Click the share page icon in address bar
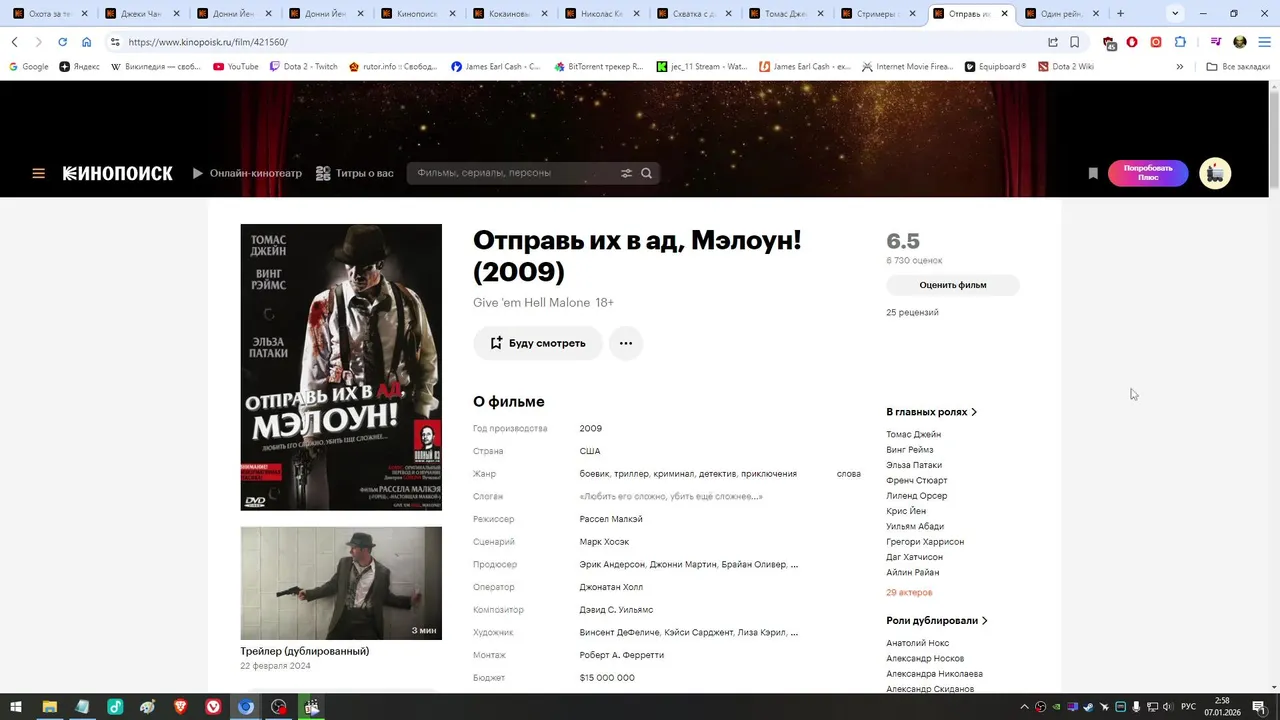Image resolution: width=1280 pixels, height=720 pixels. (x=1053, y=42)
